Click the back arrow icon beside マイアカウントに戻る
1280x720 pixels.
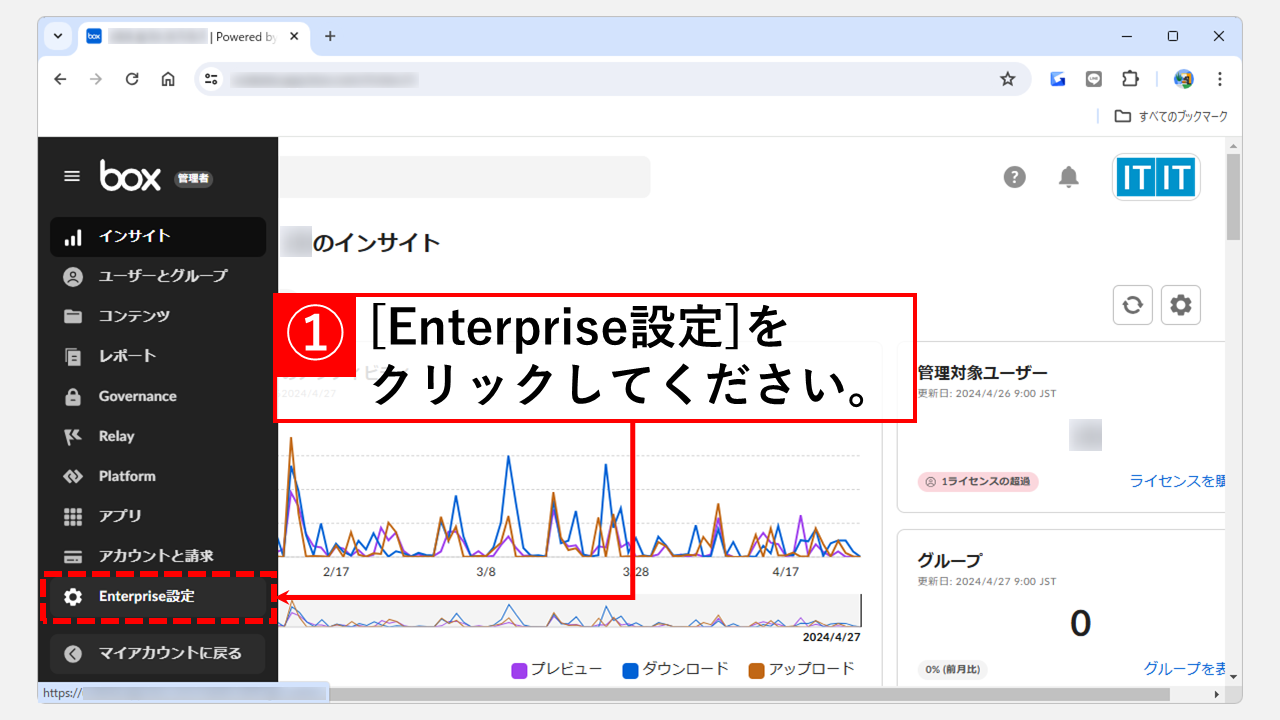tap(73, 654)
